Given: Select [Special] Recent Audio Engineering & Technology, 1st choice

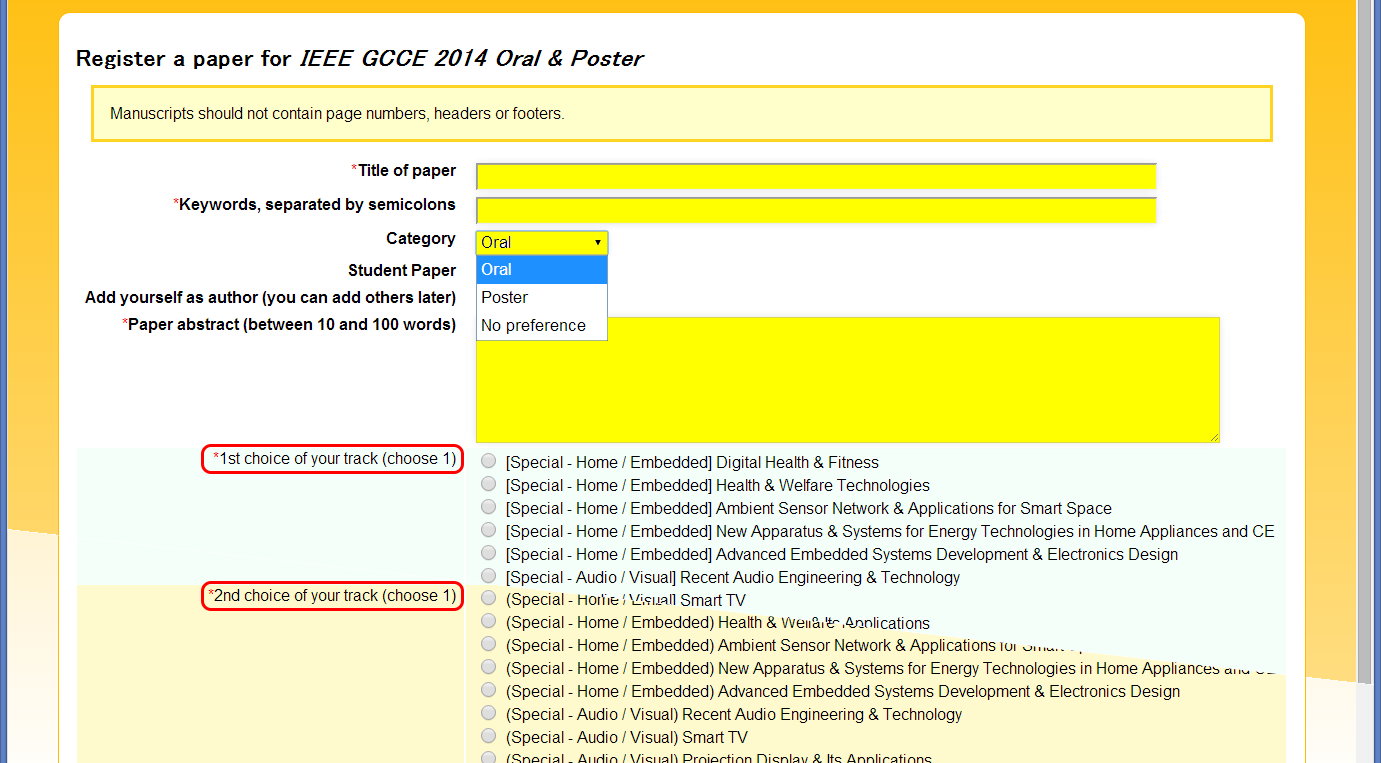Looking at the screenshot, I should (x=488, y=577).
